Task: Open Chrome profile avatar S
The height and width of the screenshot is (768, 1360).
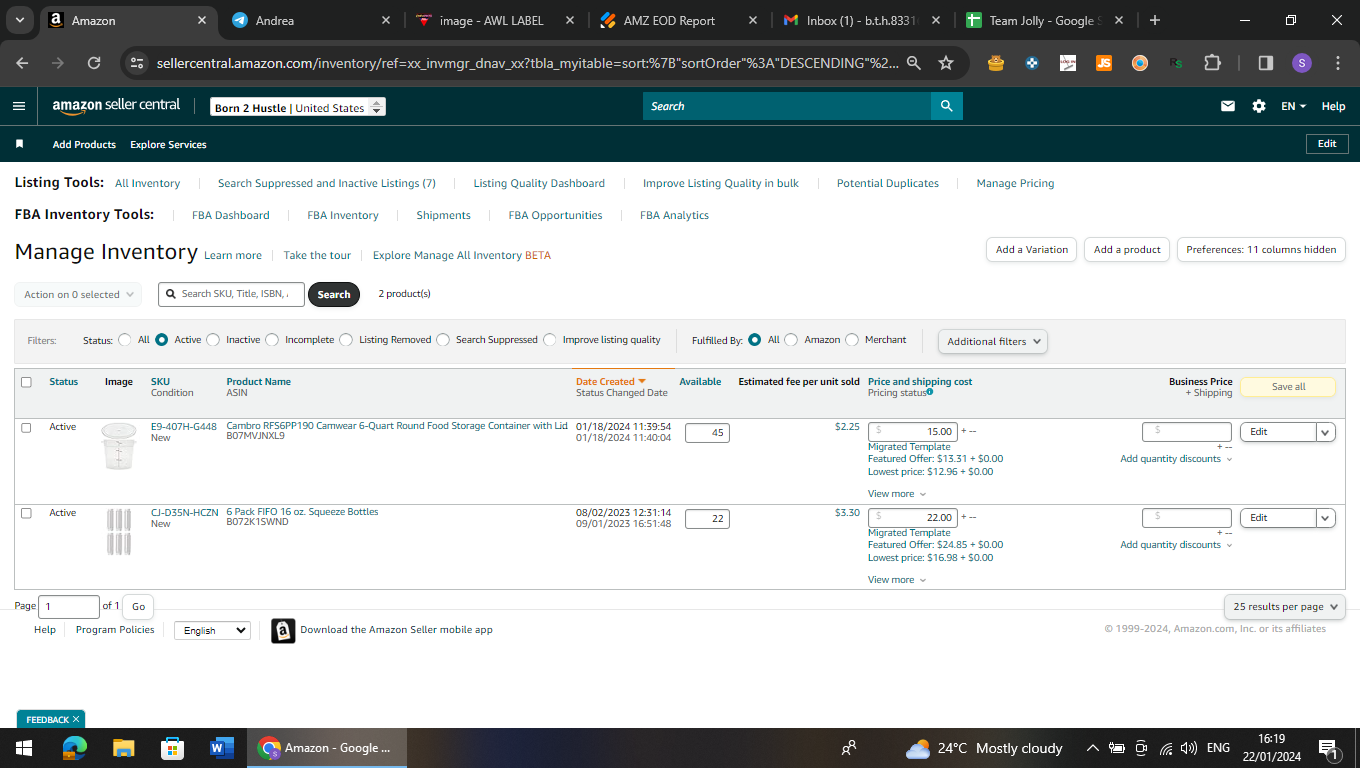Action: pyautogui.click(x=1301, y=63)
